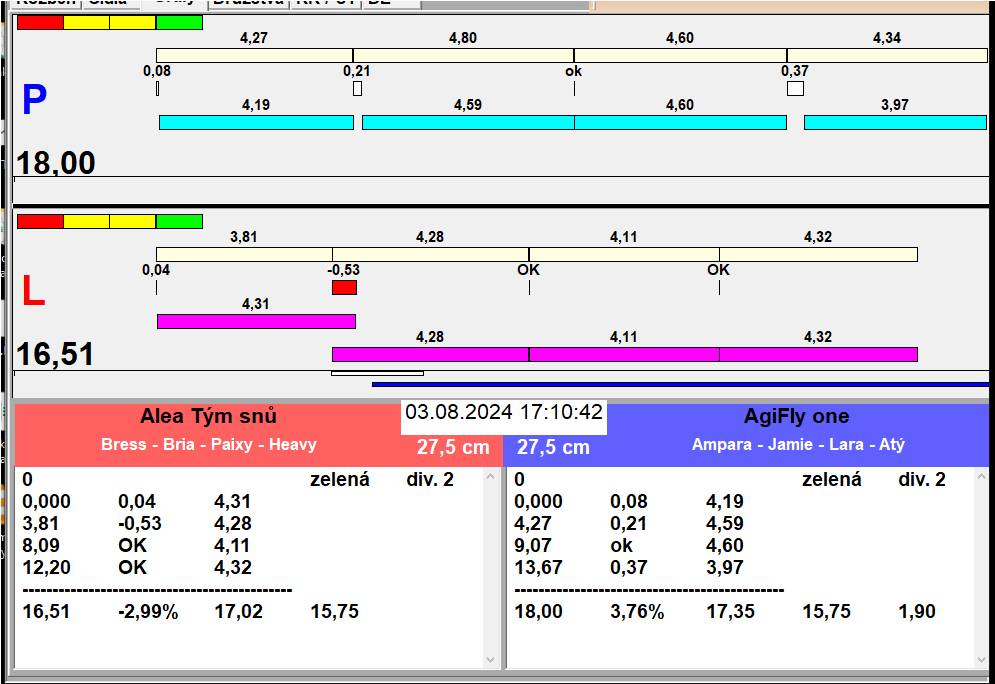Click the green start light in lane P

click(179, 22)
